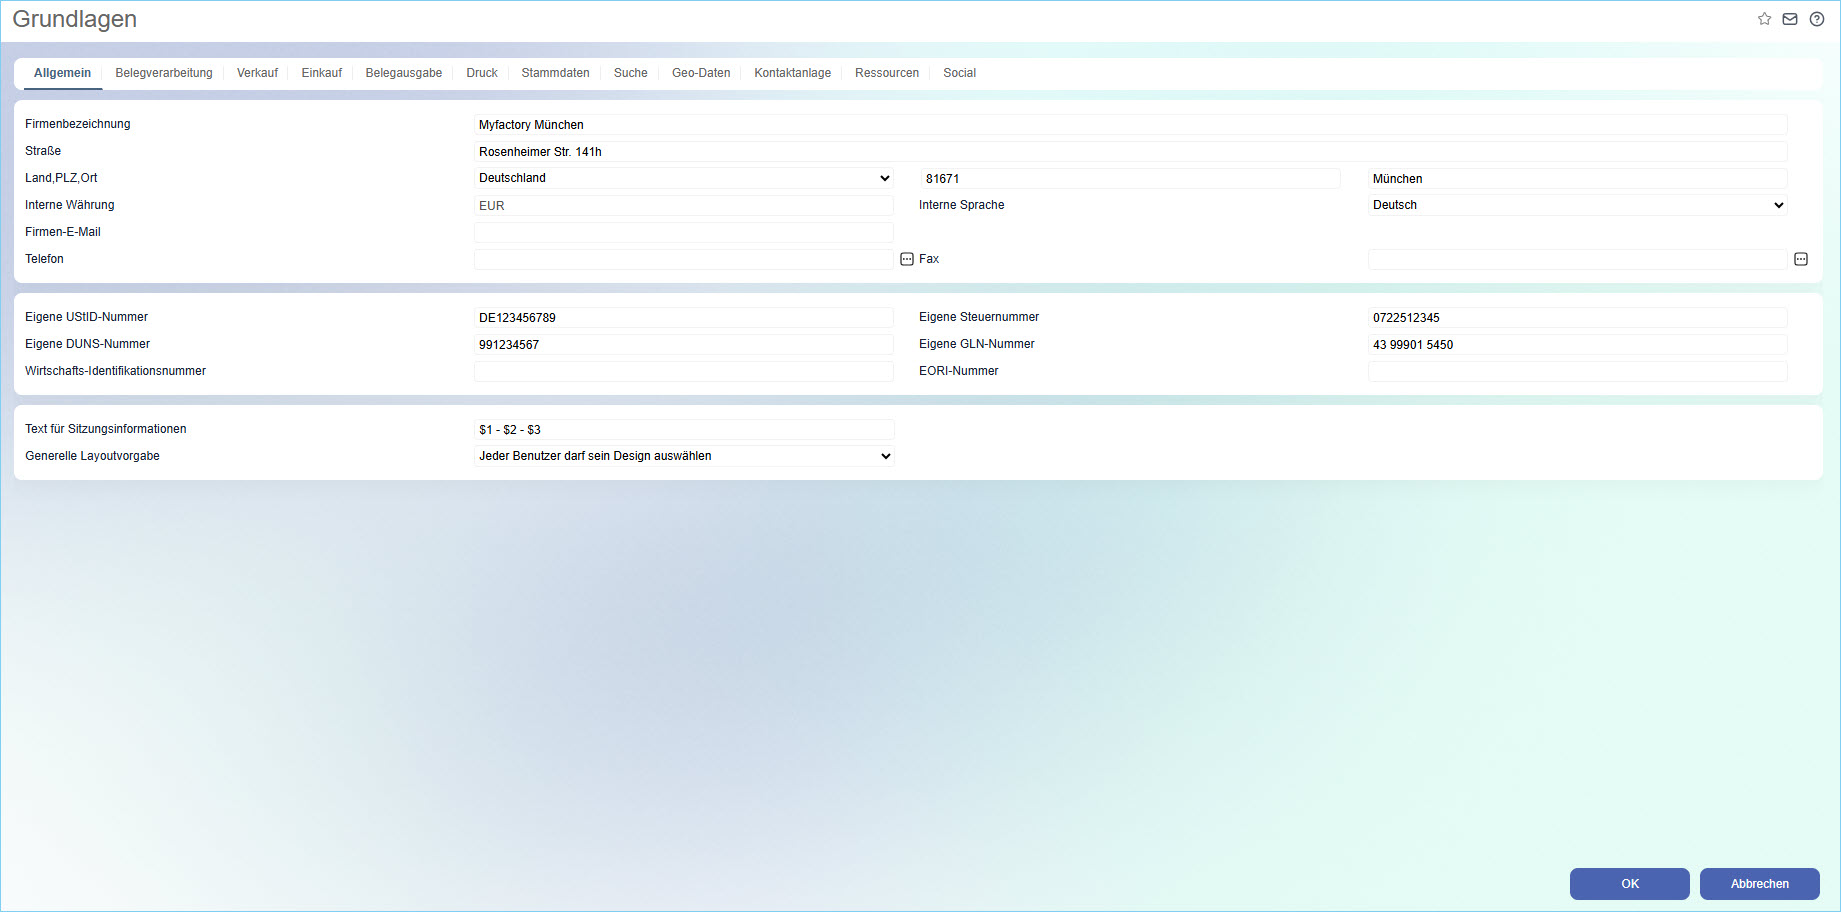1841x912 pixels.
Task: Open help via question mark icon
Action: tap(1817, 19)
